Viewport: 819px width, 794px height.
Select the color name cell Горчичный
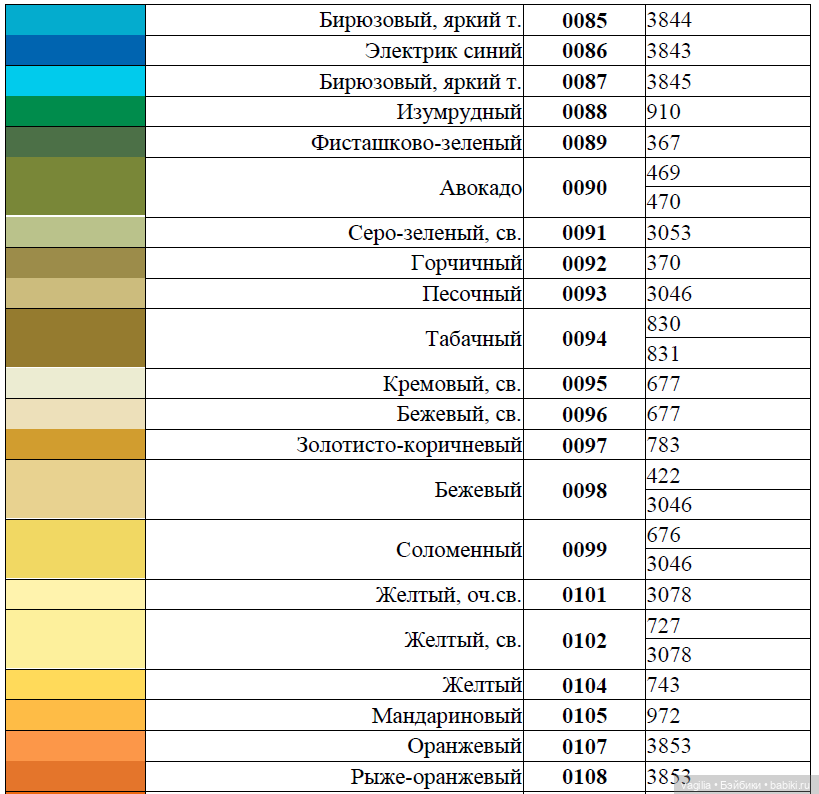[x=466, y=263]
